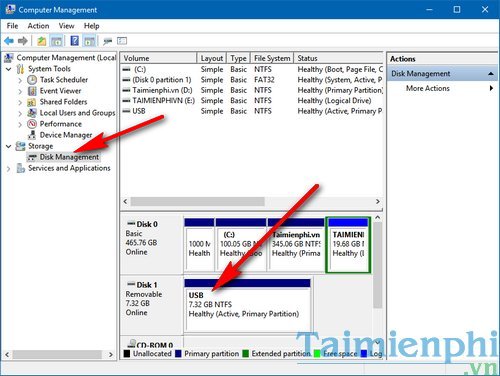Click the blue Help toolbar icon
The height and width of the screenshot is (376, 500).
pyautogui.click(x=75, y=41)
